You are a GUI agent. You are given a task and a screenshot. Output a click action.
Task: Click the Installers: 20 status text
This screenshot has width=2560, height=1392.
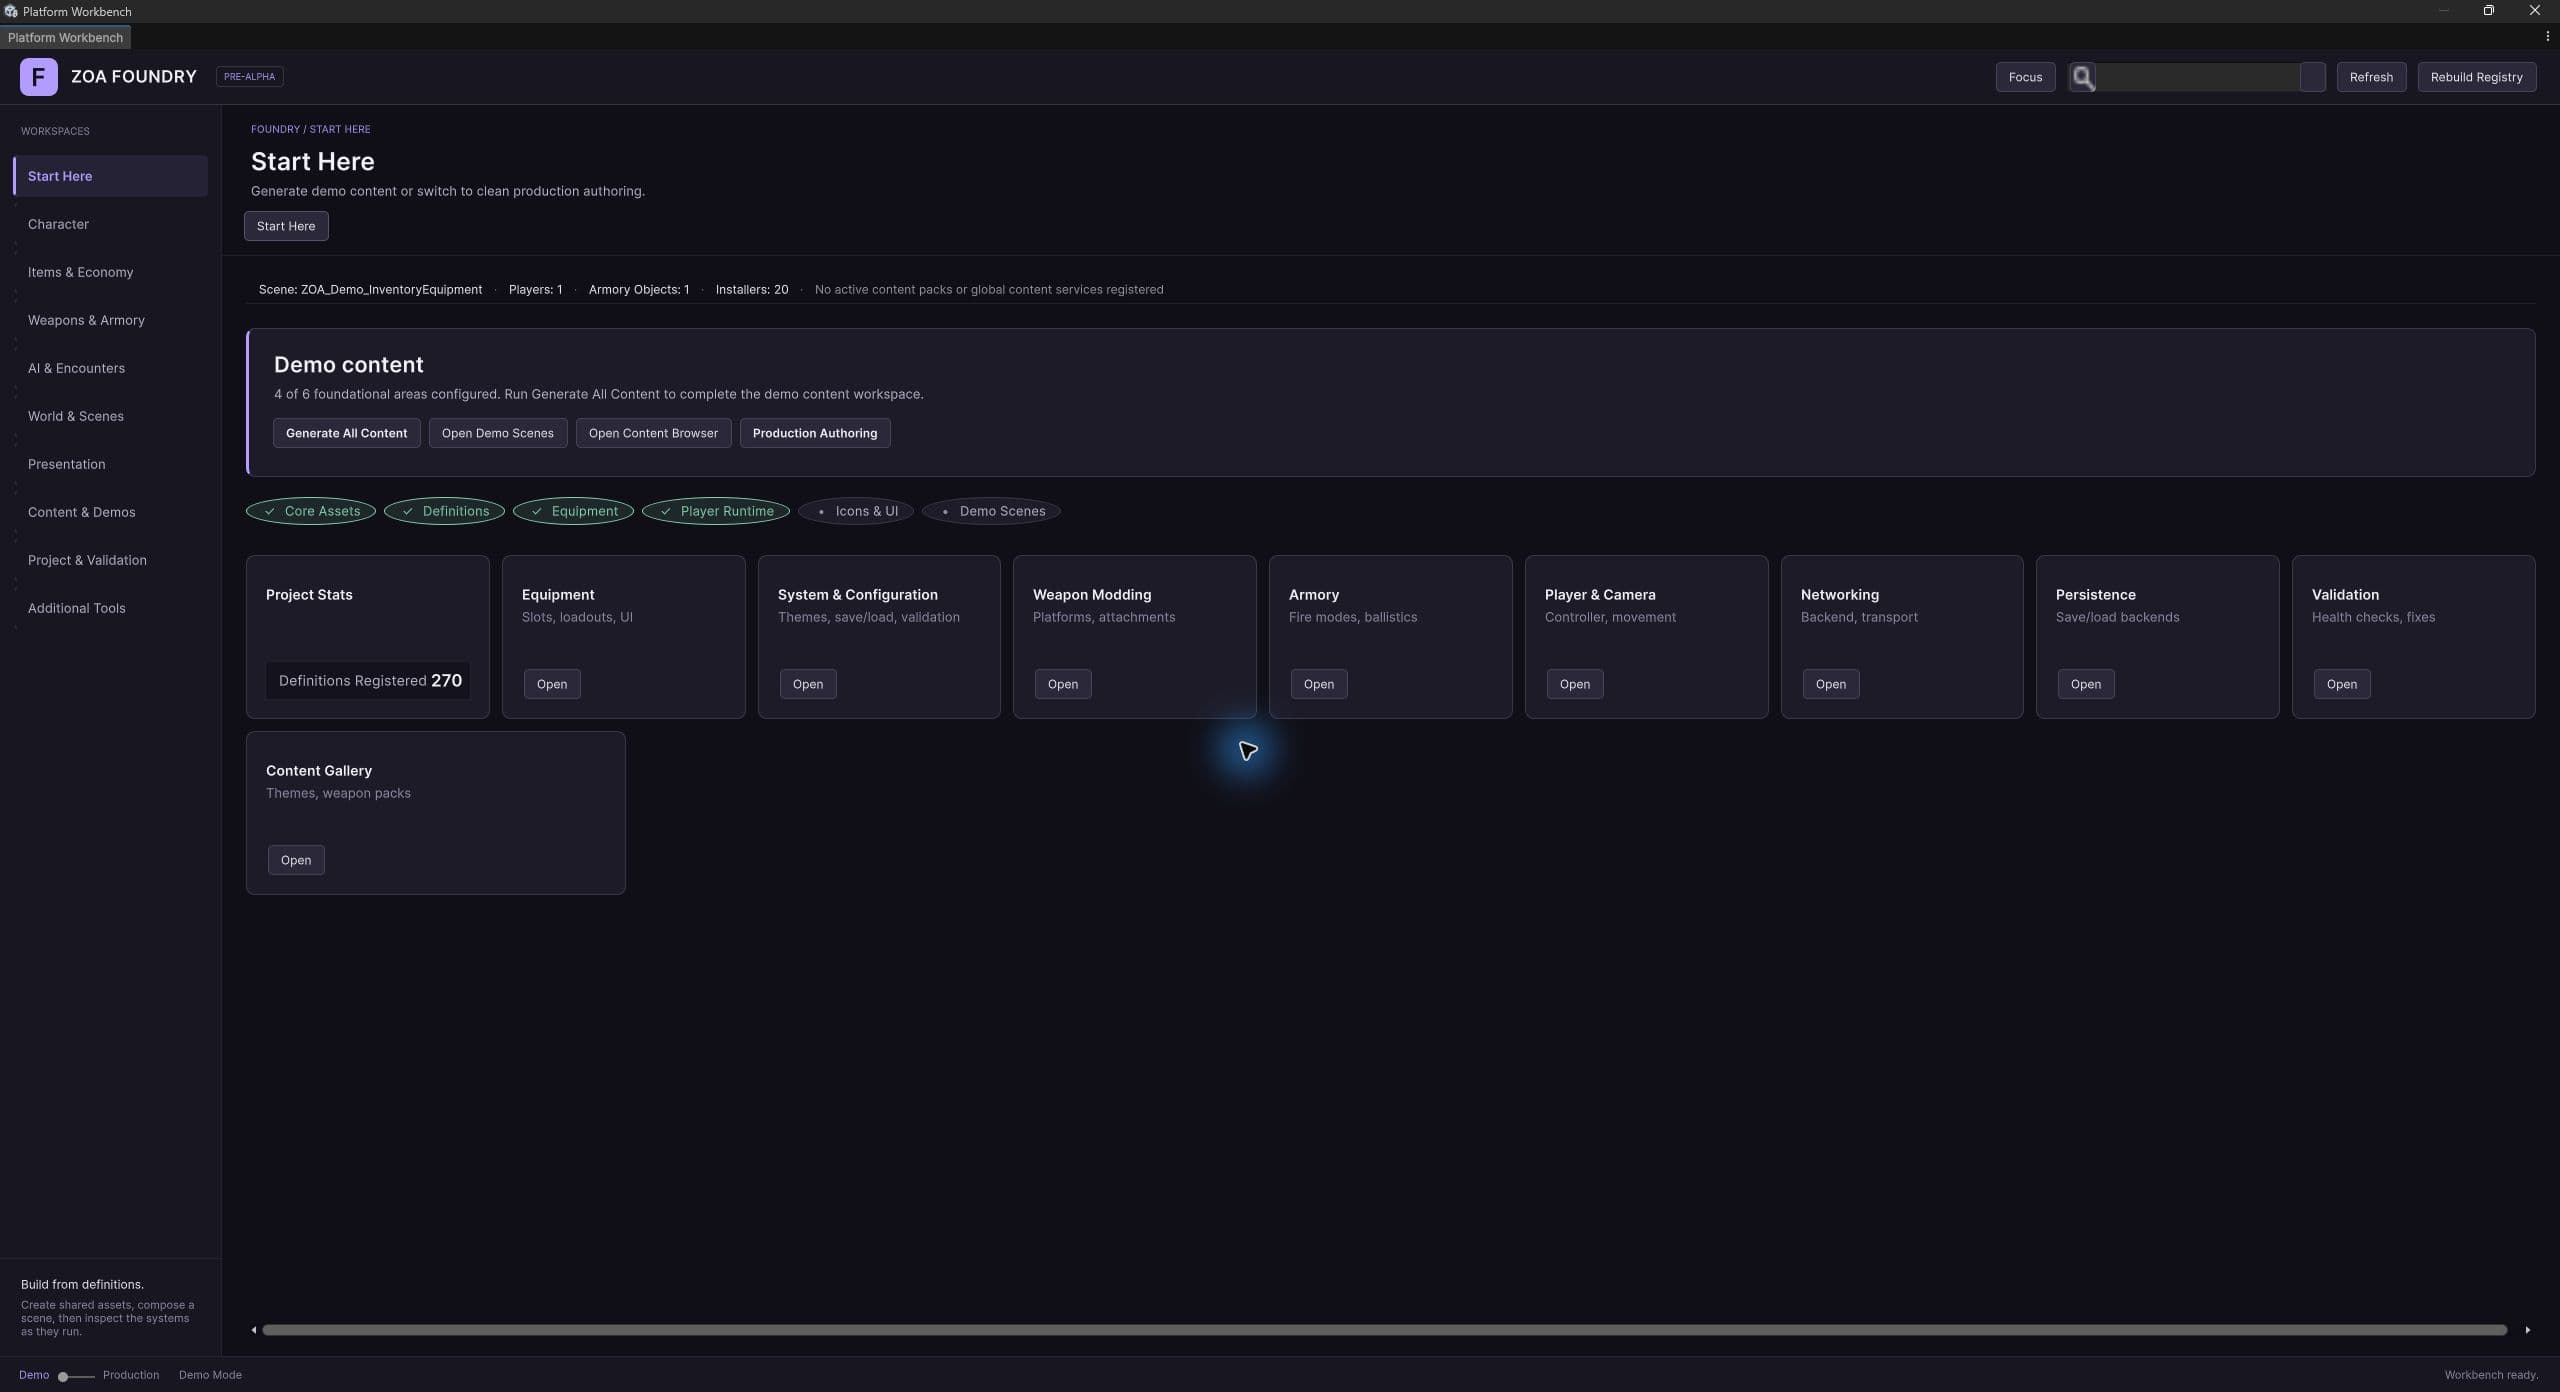[752, 290]
